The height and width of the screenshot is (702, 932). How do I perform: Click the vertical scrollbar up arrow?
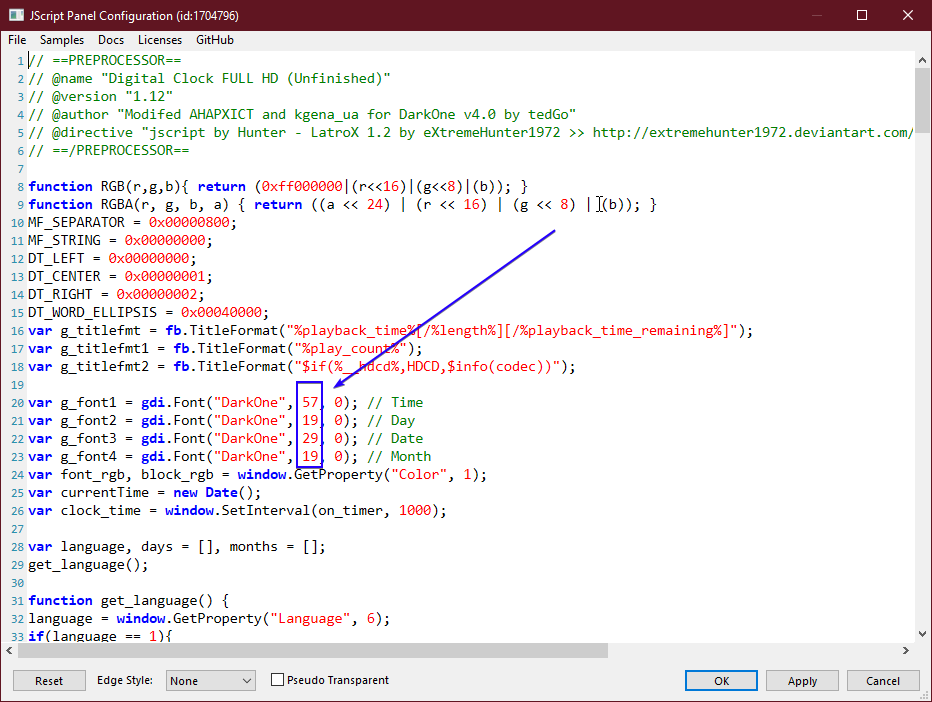[922, 60]
